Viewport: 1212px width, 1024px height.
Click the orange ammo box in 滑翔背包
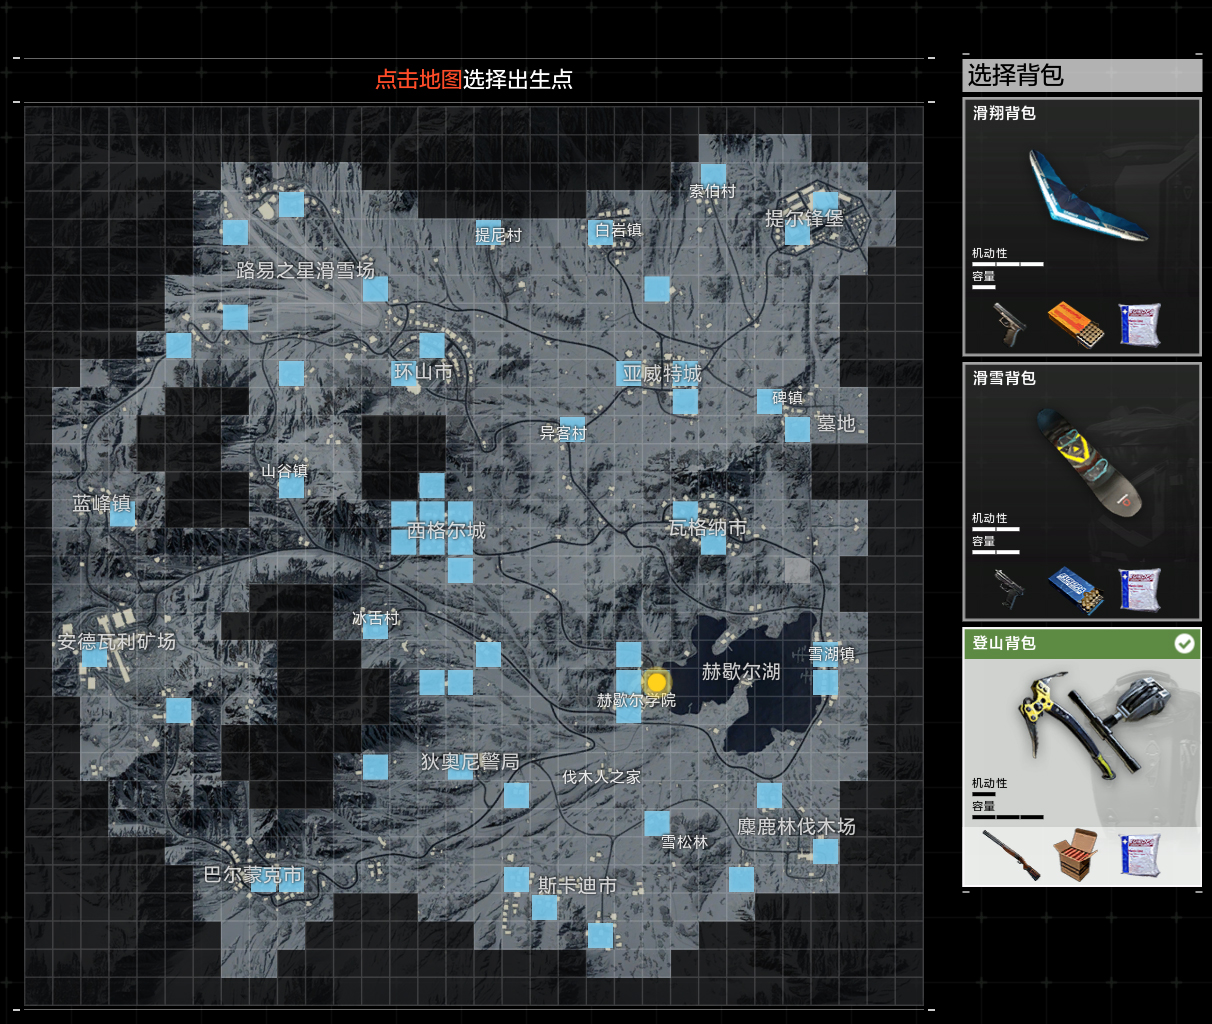tap(1076, 323)
